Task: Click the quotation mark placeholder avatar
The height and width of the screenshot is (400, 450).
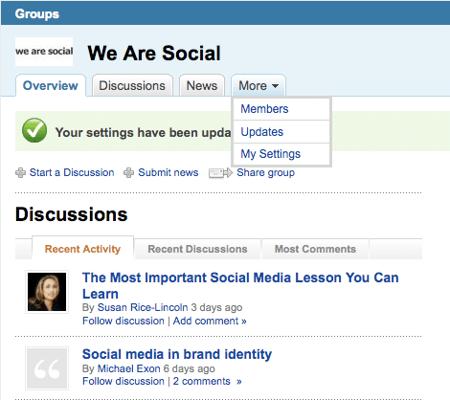Action: pos(47,368)
